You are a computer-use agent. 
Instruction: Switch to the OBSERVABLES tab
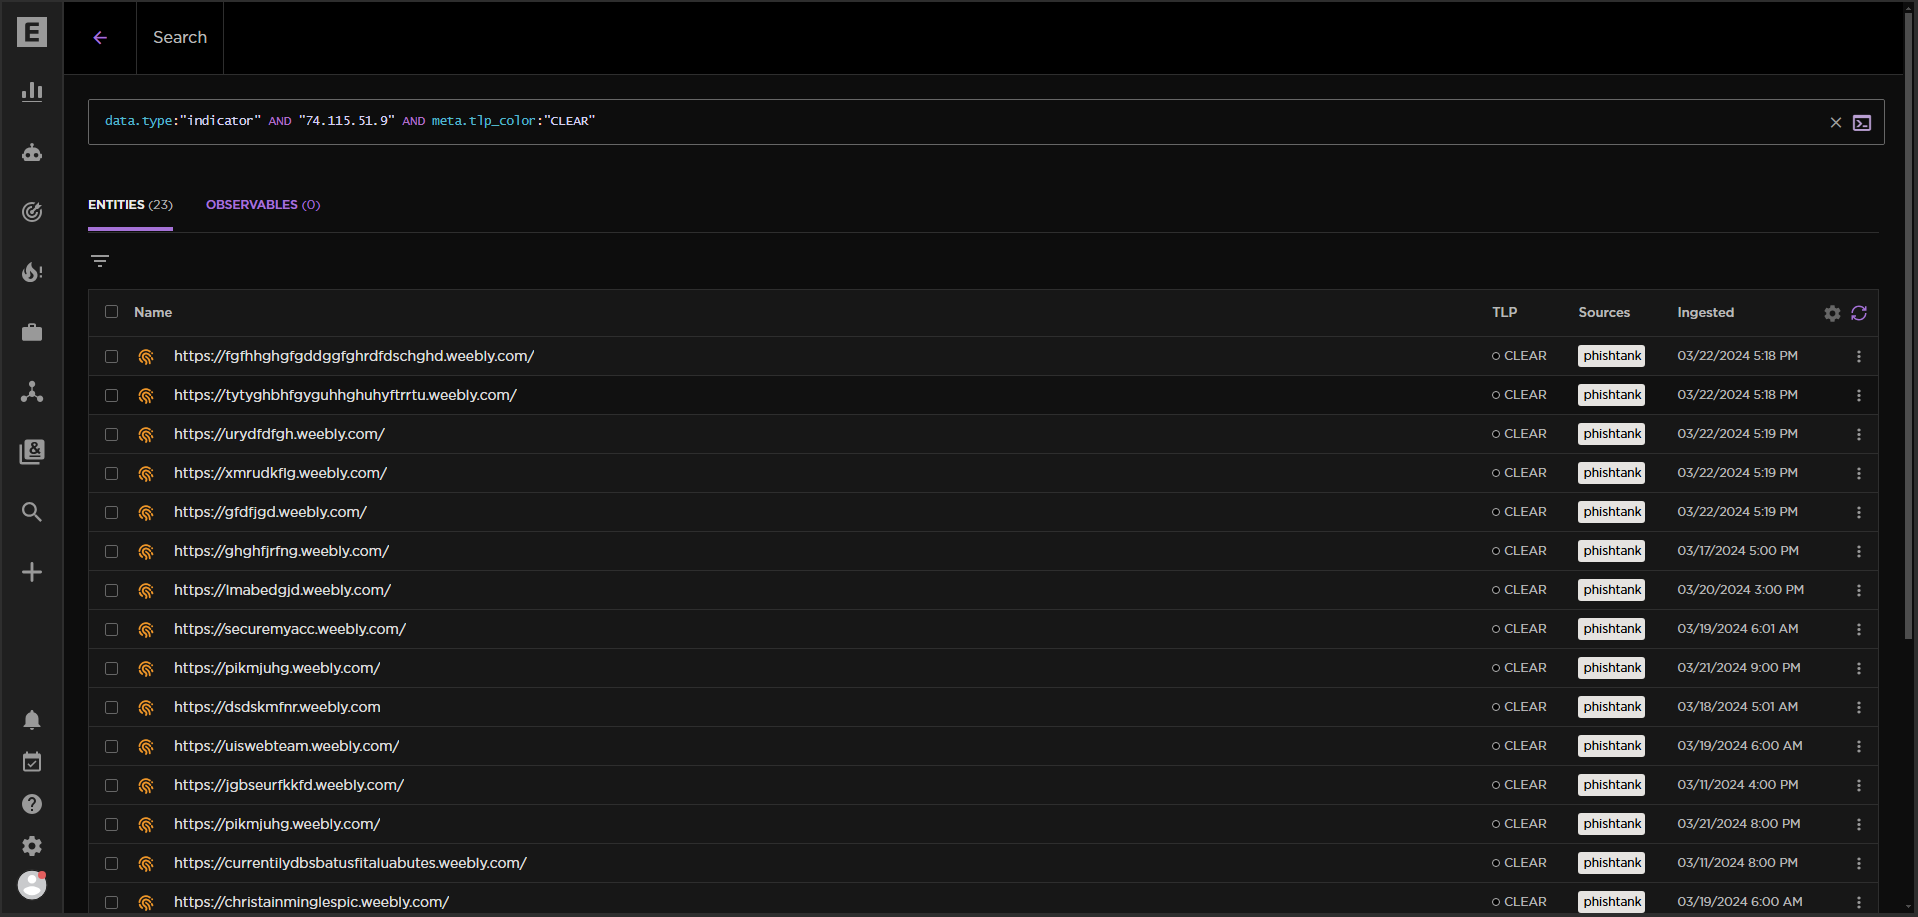pos(262,204)
